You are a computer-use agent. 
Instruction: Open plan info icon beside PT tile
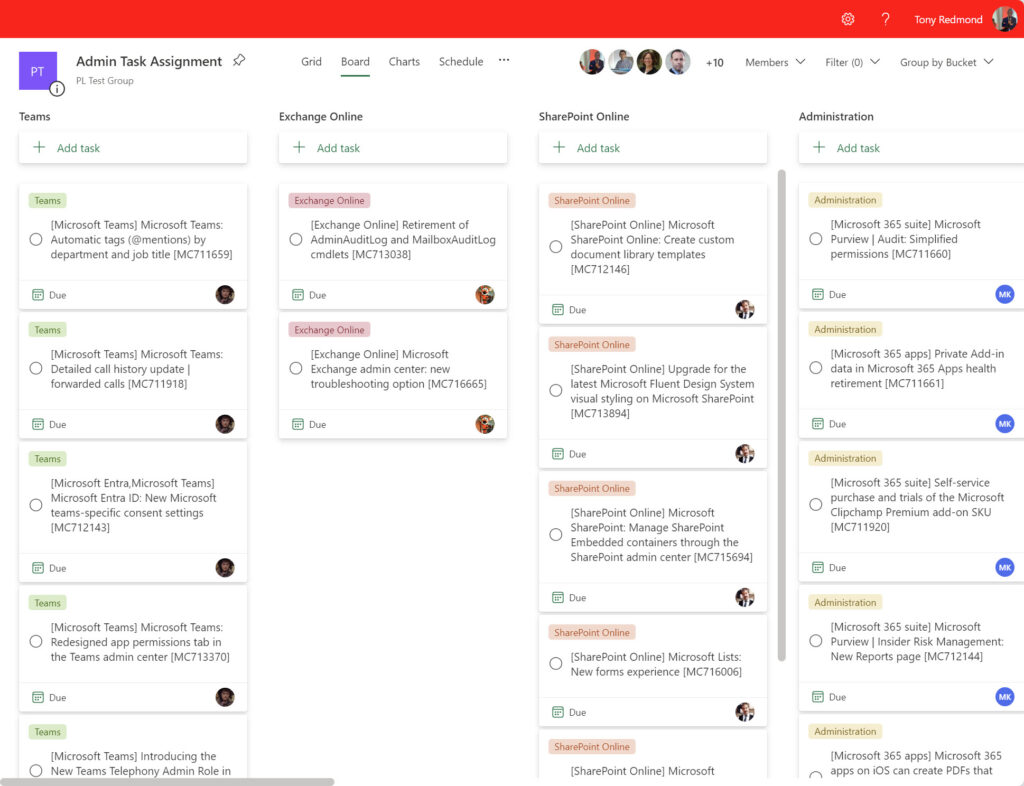pos(57,89)
